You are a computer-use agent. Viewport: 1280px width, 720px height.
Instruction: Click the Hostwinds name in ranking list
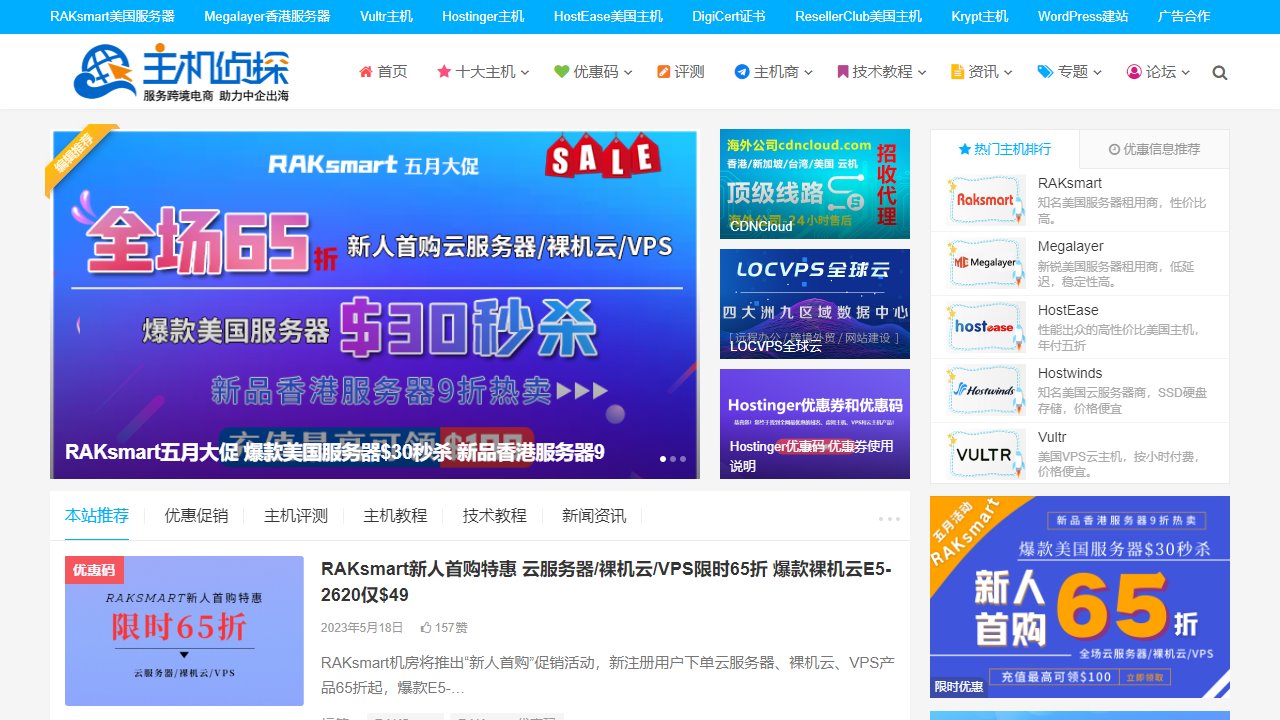[x=1070, y=373]
